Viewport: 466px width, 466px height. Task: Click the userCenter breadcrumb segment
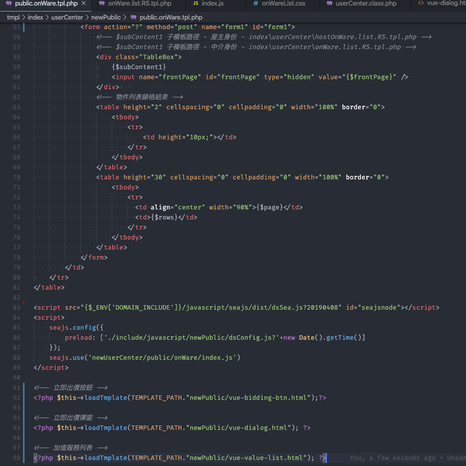(x=67, y=17)
